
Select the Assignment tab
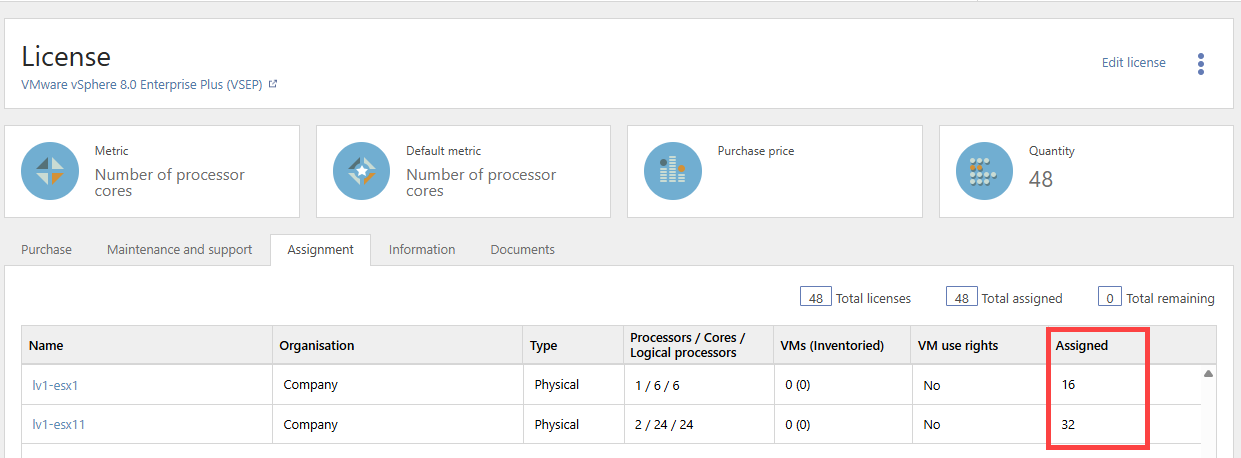(320, 250)
